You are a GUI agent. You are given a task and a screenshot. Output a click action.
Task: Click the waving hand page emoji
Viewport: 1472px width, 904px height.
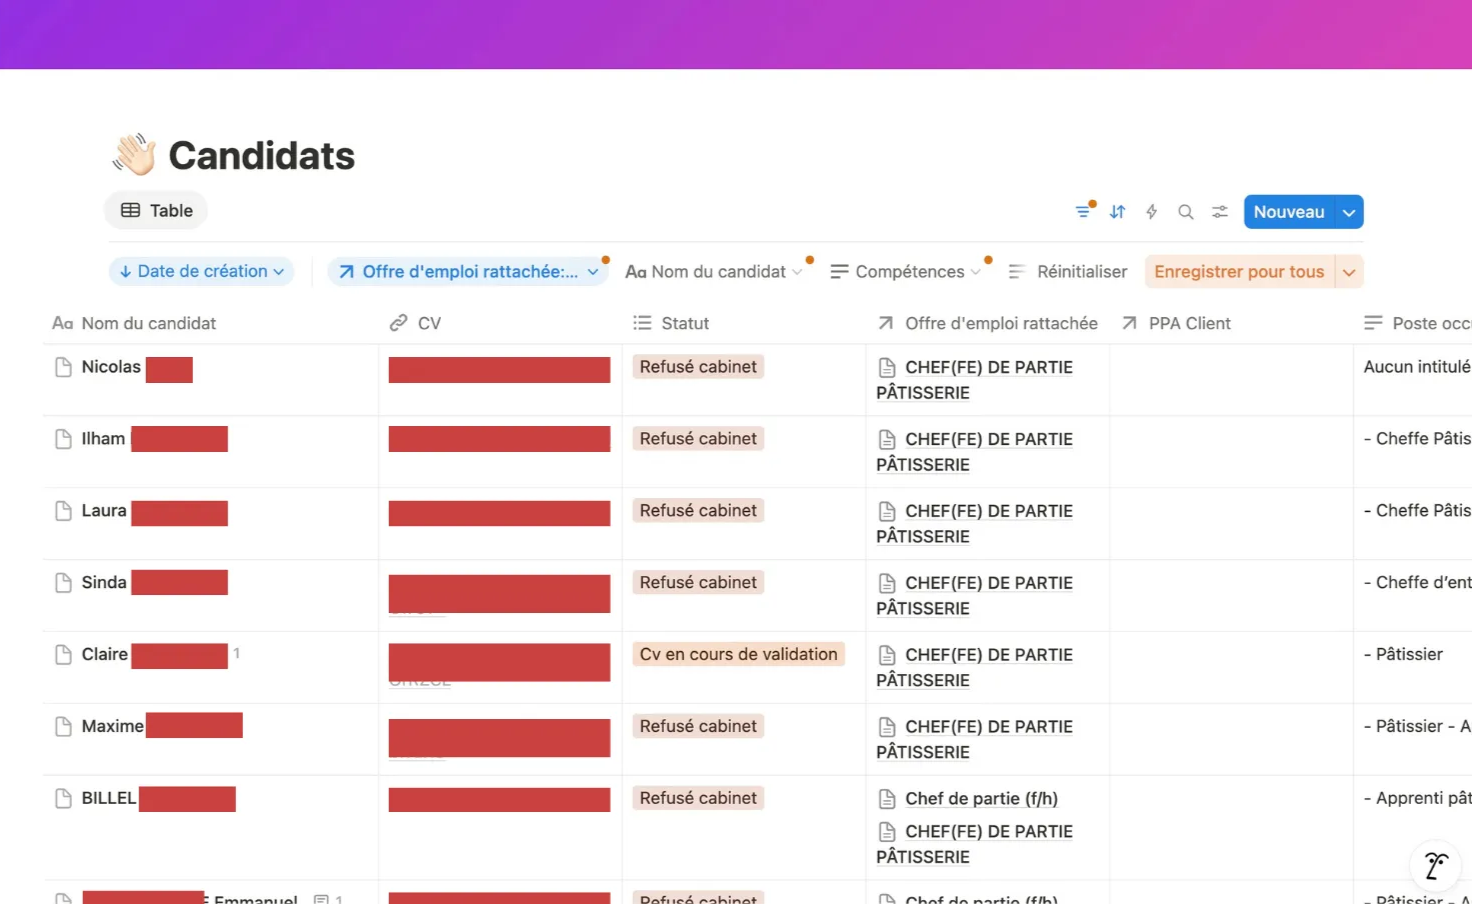point(134,155)
